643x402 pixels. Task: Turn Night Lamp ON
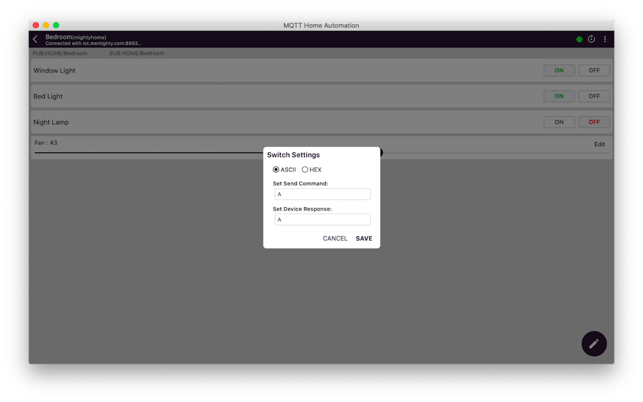pos(559,122)
